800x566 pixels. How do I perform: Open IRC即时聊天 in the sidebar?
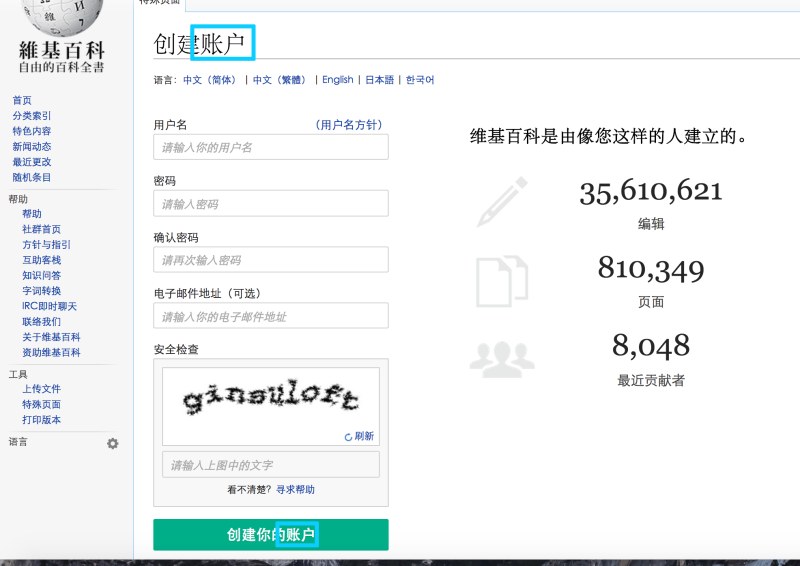[49, 306]
